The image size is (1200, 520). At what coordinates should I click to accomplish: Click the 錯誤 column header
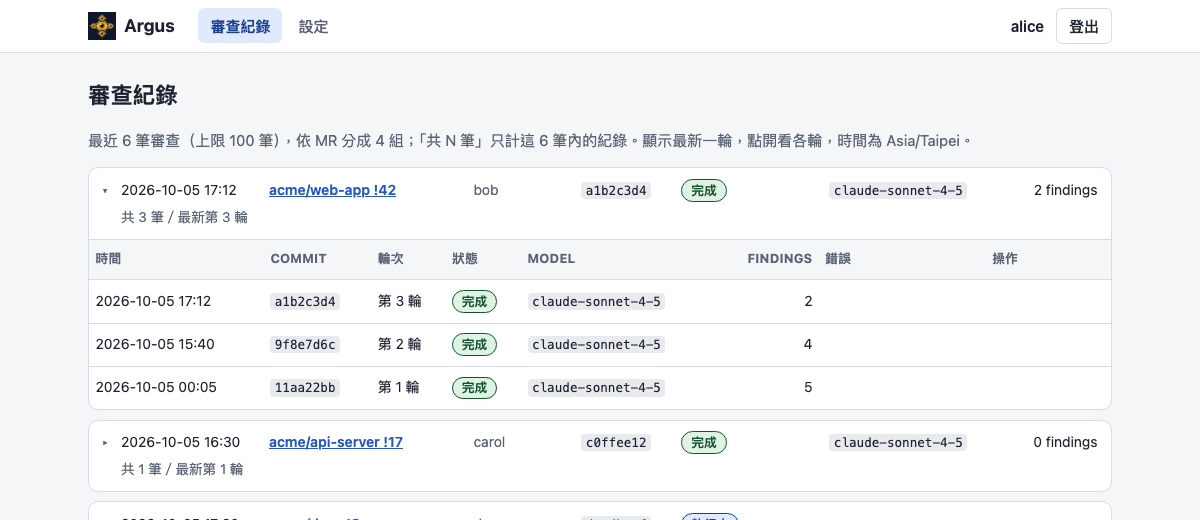[838, 258]
